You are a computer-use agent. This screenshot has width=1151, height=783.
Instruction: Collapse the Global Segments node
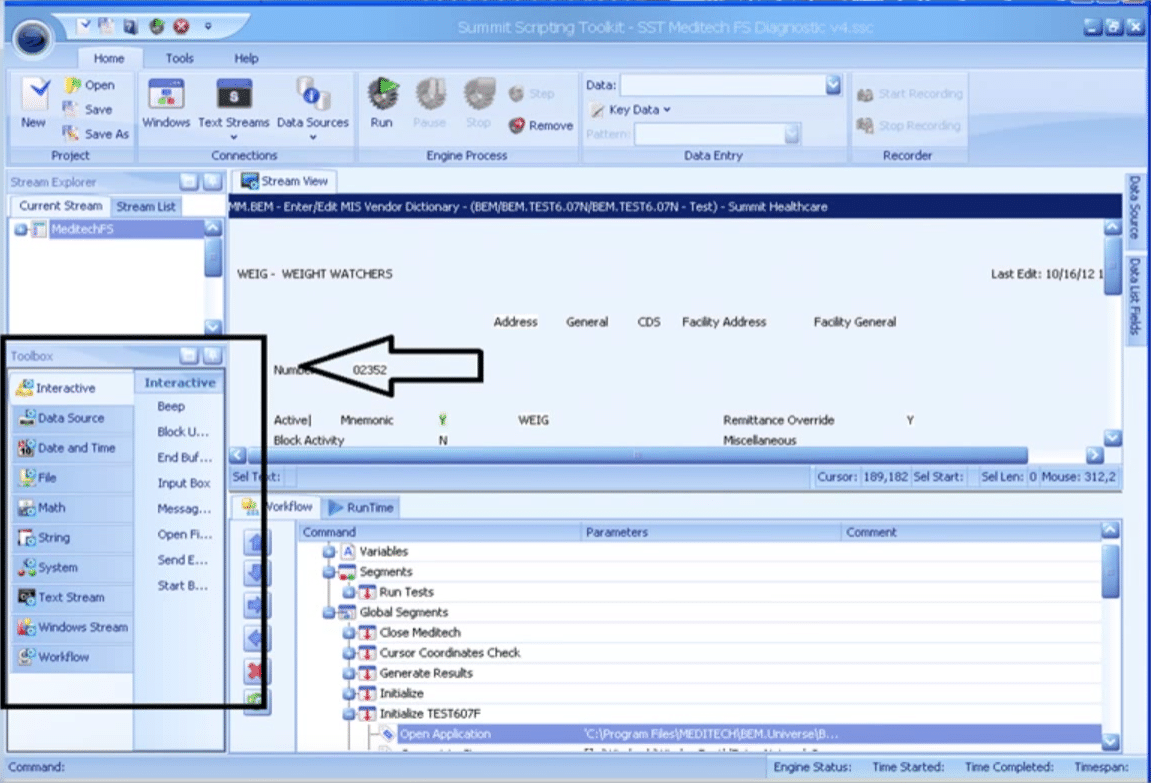[x=329, y=613]
